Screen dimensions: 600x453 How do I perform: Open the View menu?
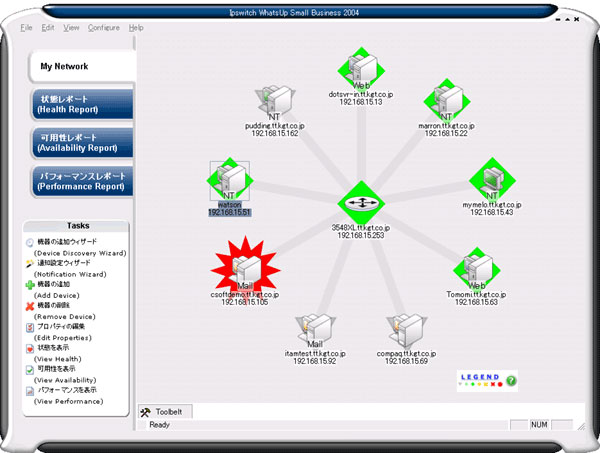(x=71, y=28)
